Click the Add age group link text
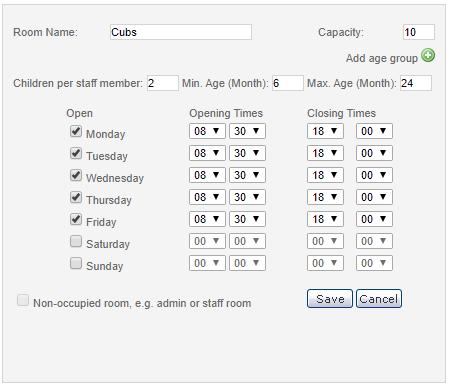The width and height of the screenshot is (450, 386). coord(382,58)
